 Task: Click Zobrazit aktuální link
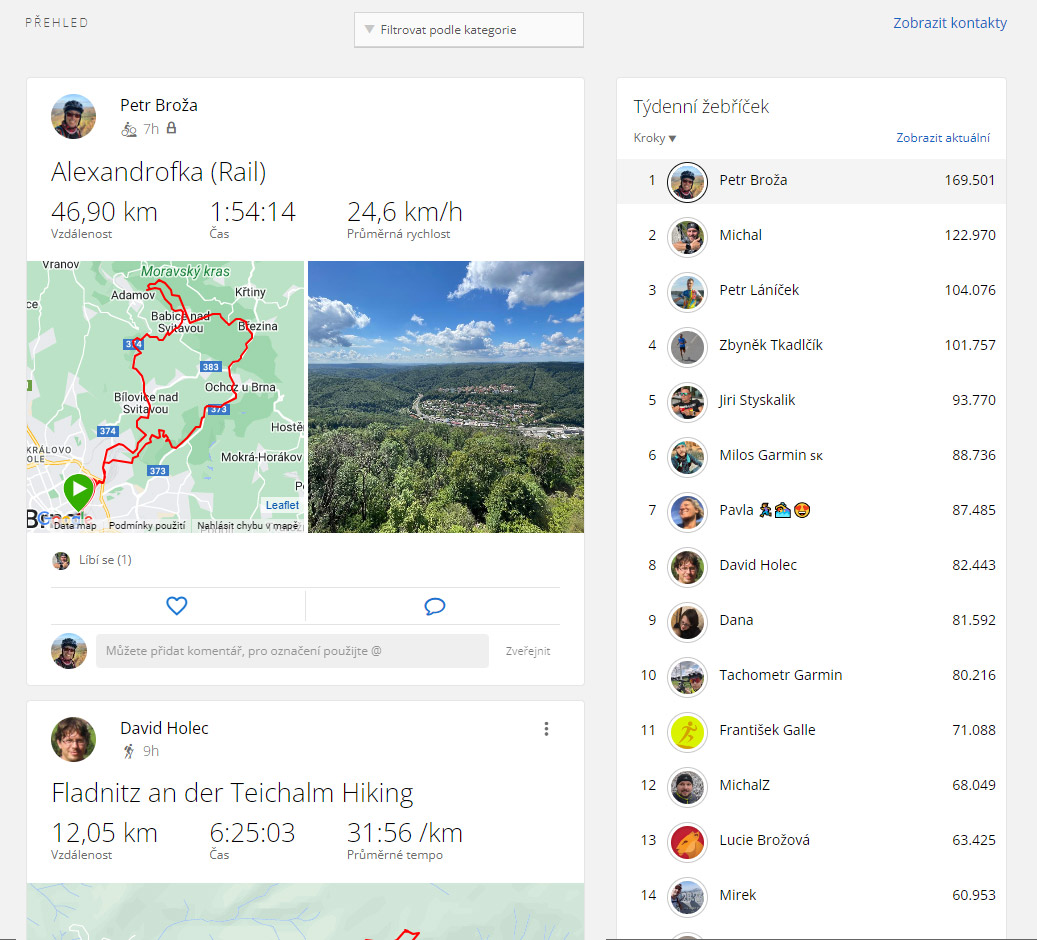click(943, 138)
